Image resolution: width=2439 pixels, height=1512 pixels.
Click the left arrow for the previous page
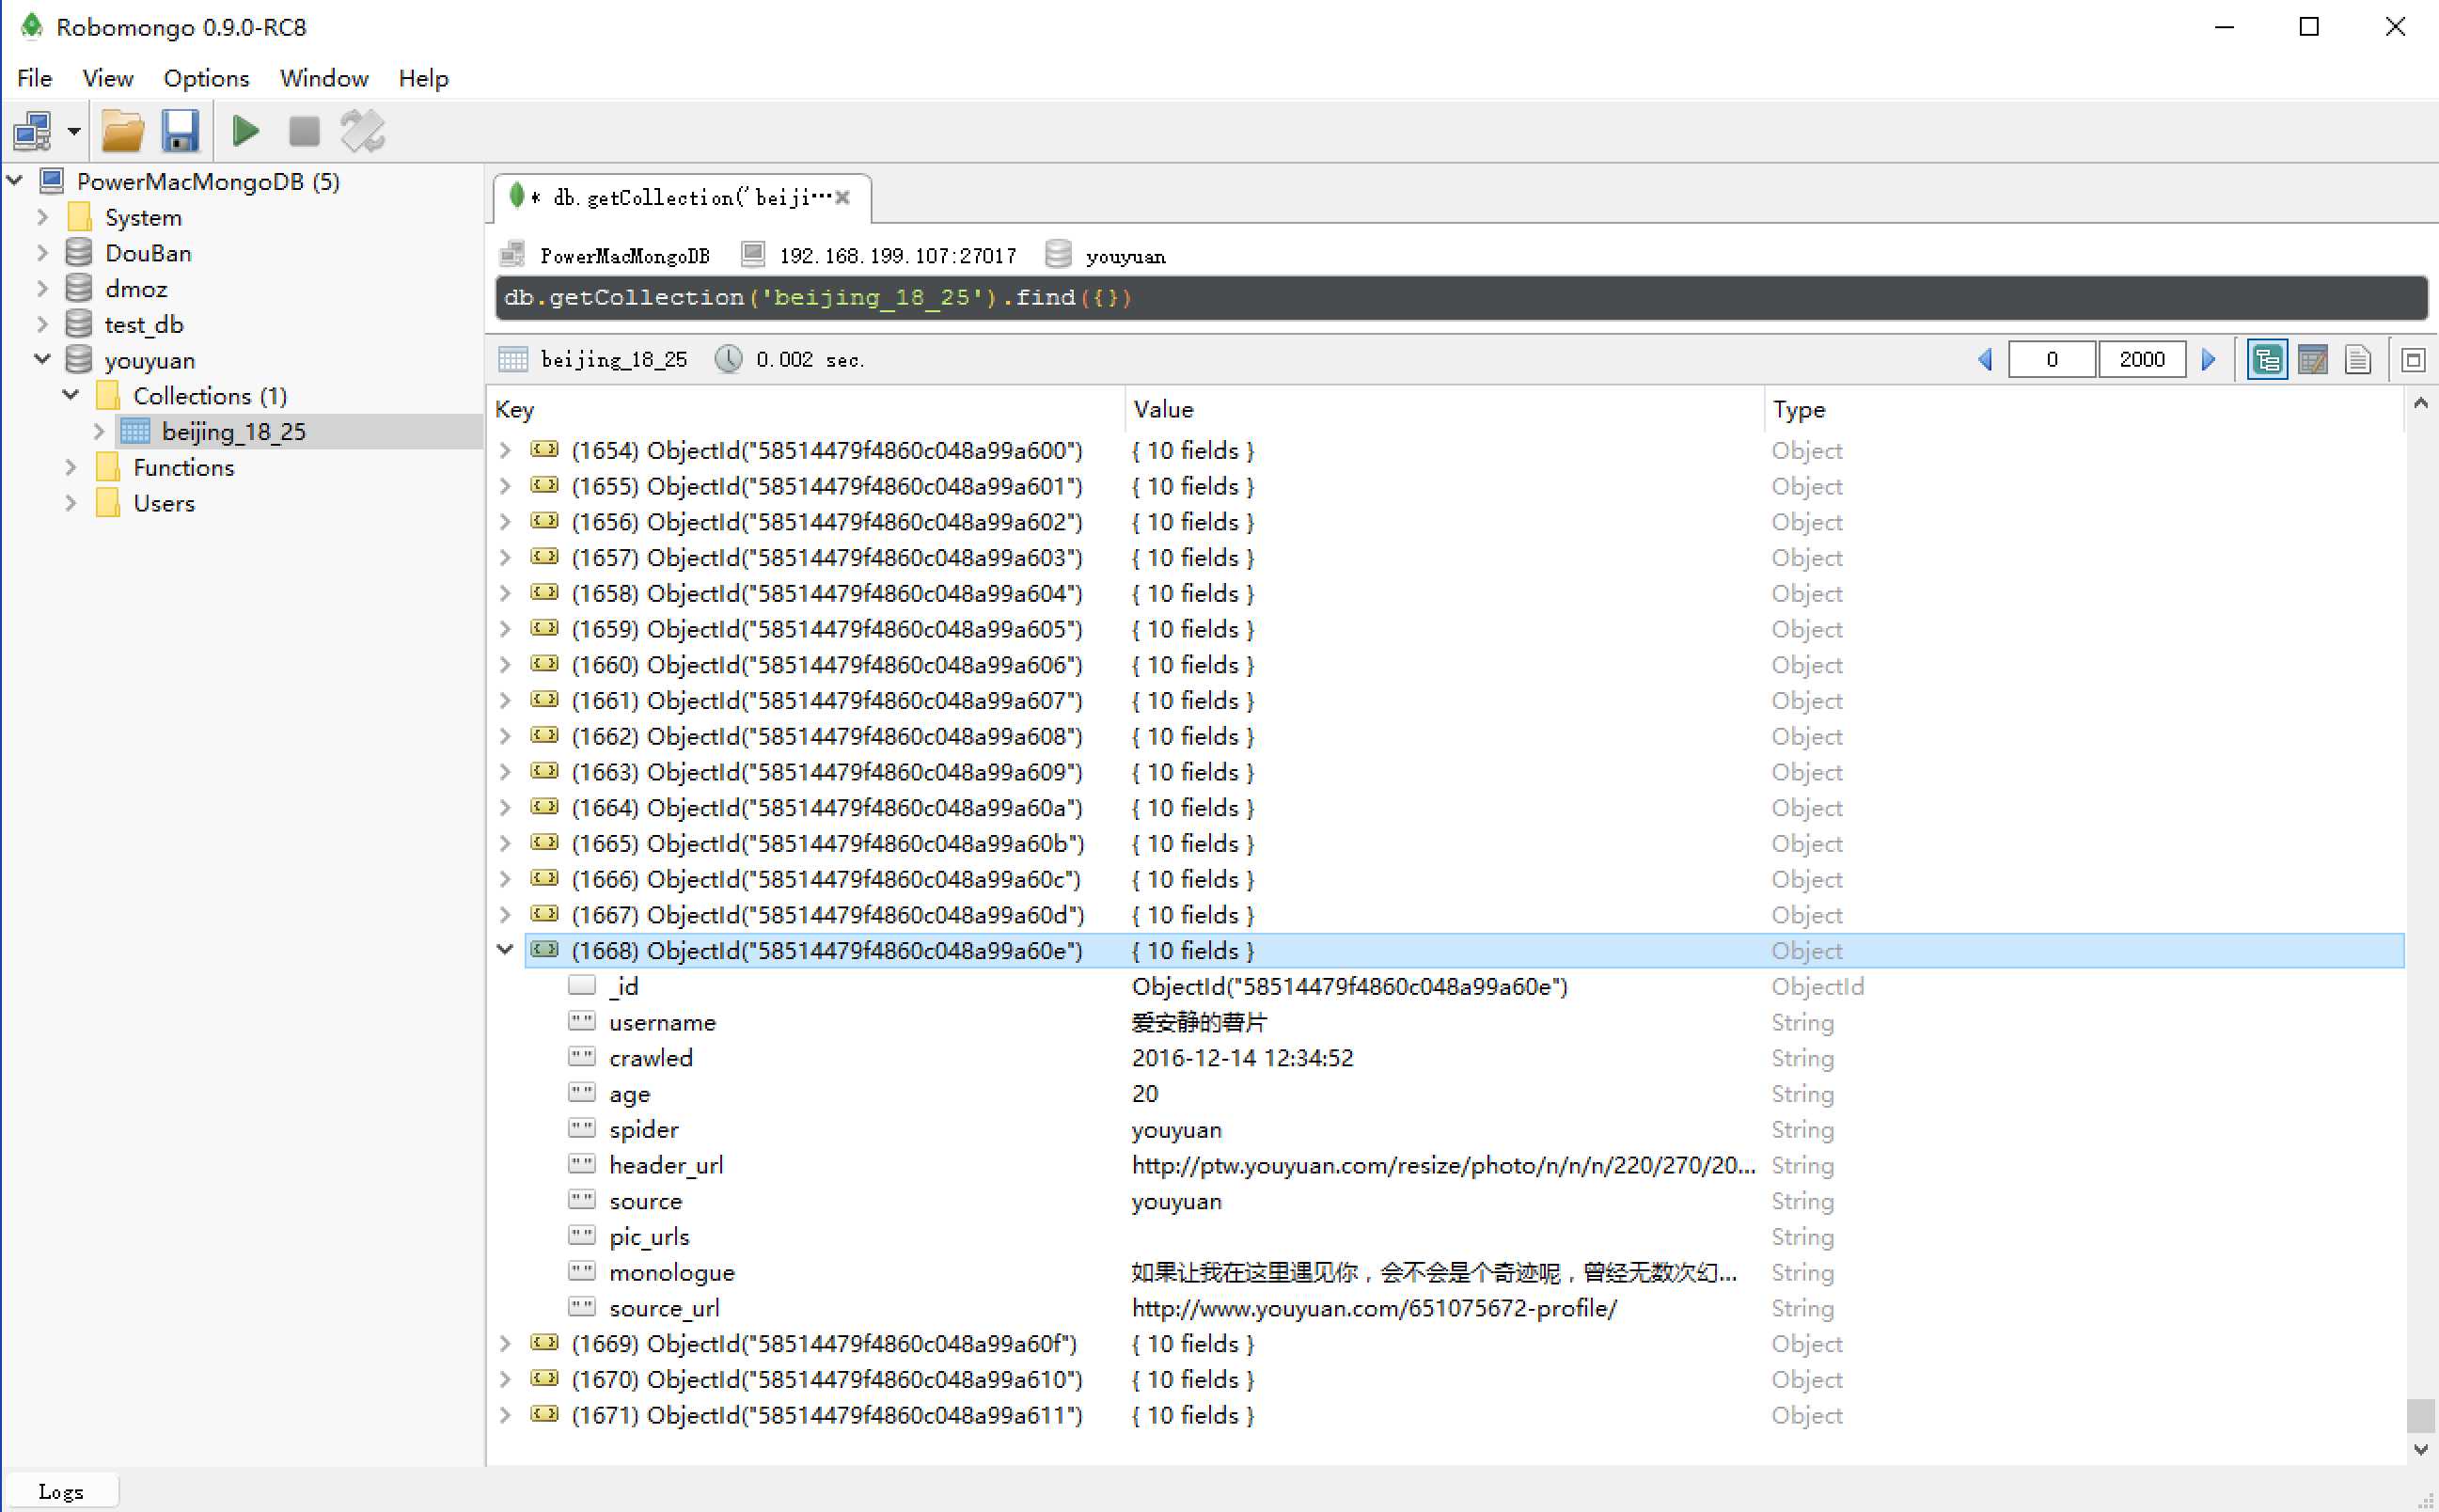coord(1986,360)
